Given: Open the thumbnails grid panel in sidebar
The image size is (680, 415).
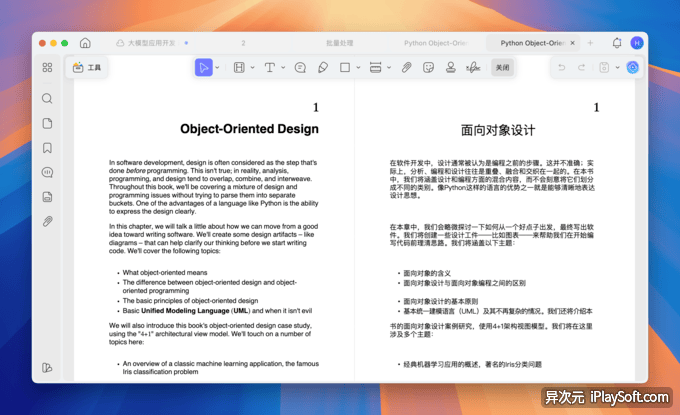Looking at the screenshot, I should [47, 67].
